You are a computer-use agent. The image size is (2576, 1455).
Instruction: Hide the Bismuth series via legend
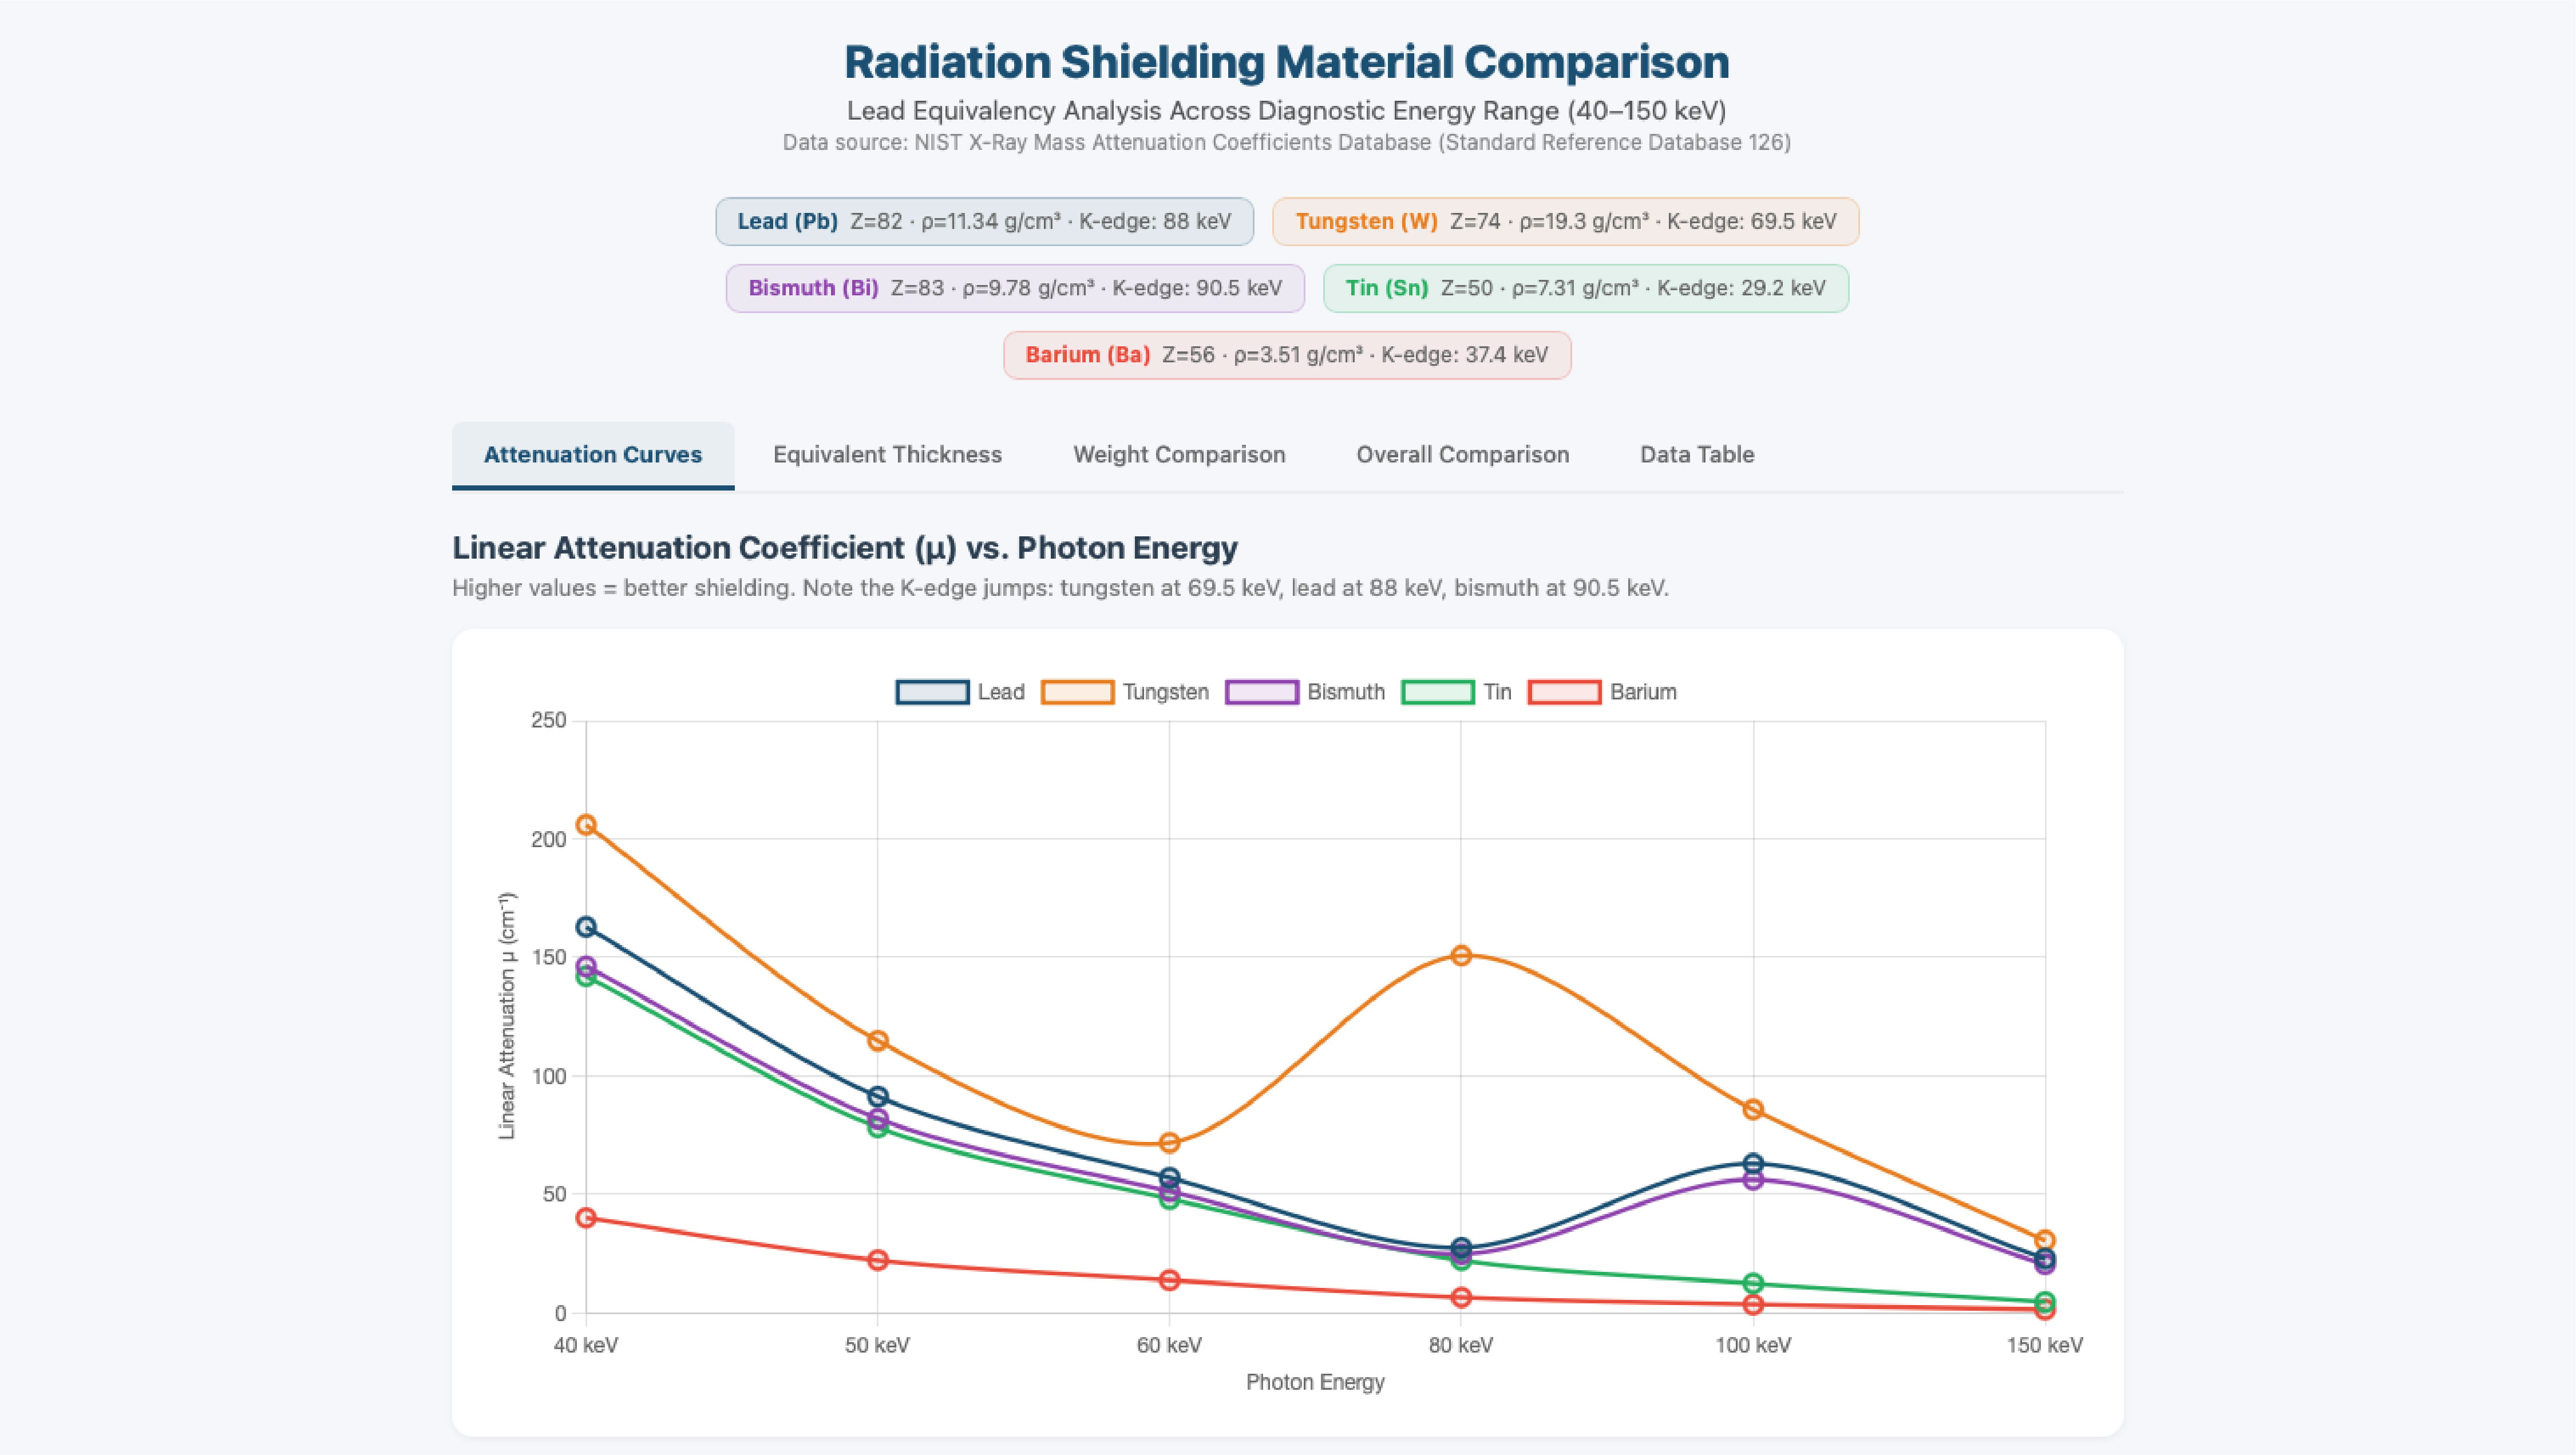point(1262,692)
